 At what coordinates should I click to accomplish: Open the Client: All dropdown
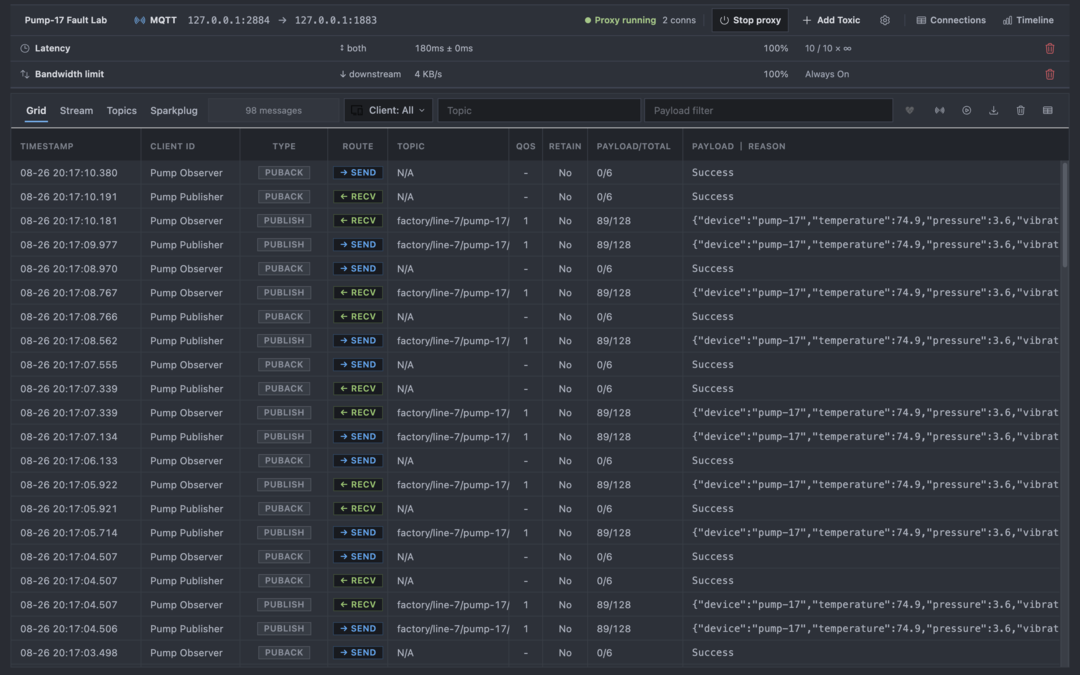point(388,110)
